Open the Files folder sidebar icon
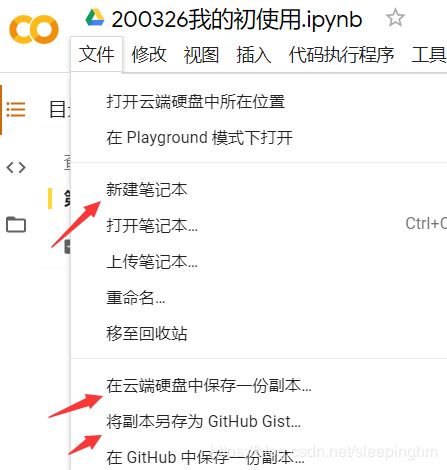 [16, 224]
